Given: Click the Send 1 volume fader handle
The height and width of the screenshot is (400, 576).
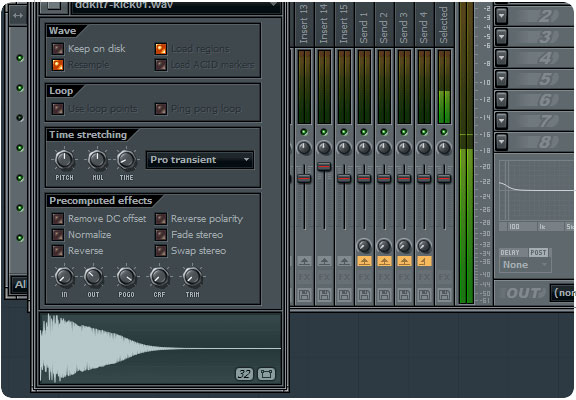Looking at the screenshot, I should (364, 179).
